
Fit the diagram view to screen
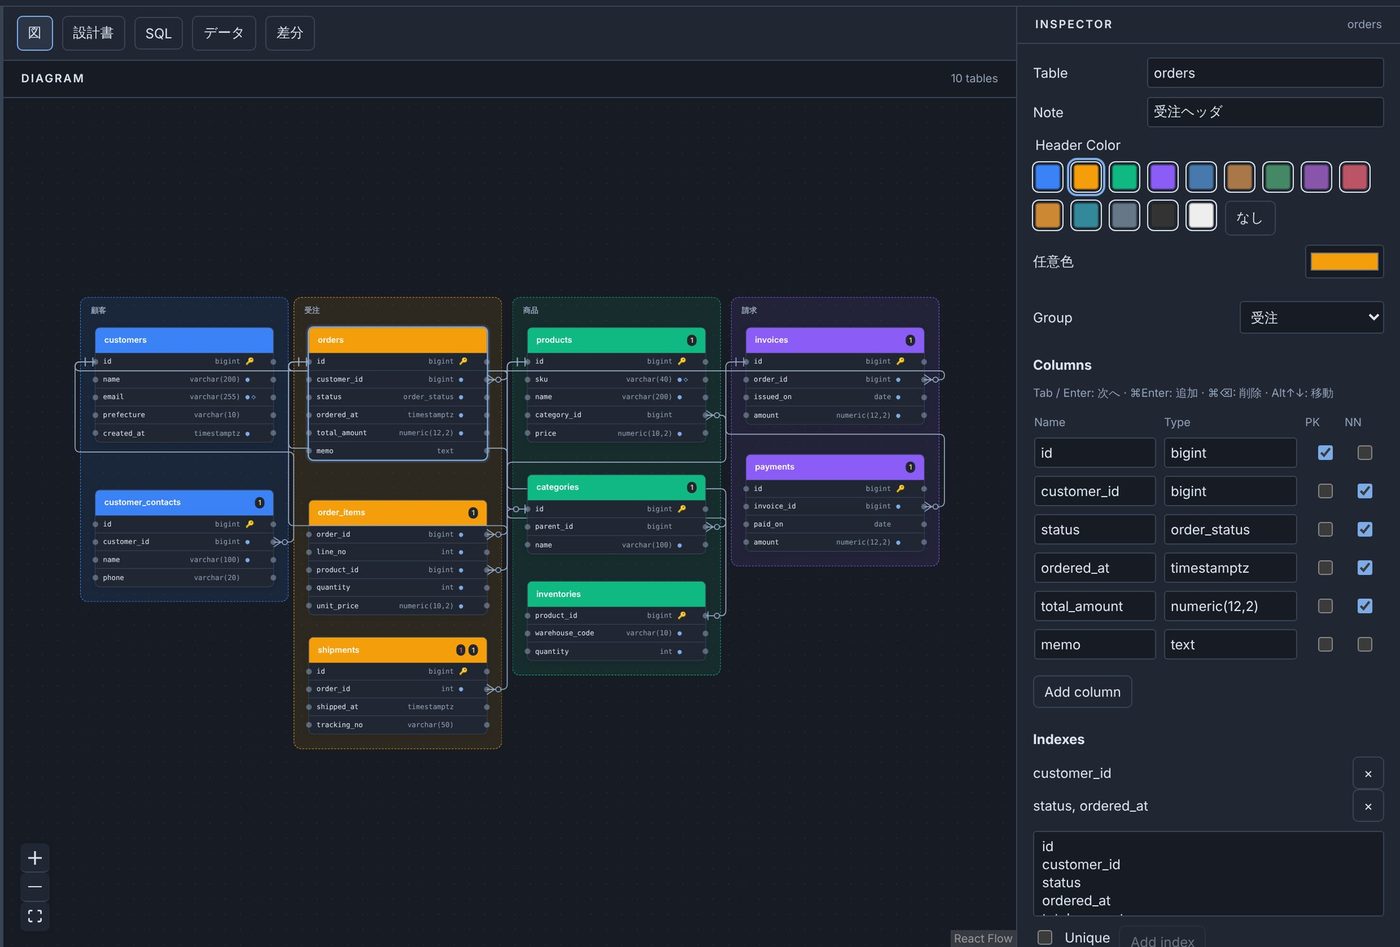[x=35, y=916]
